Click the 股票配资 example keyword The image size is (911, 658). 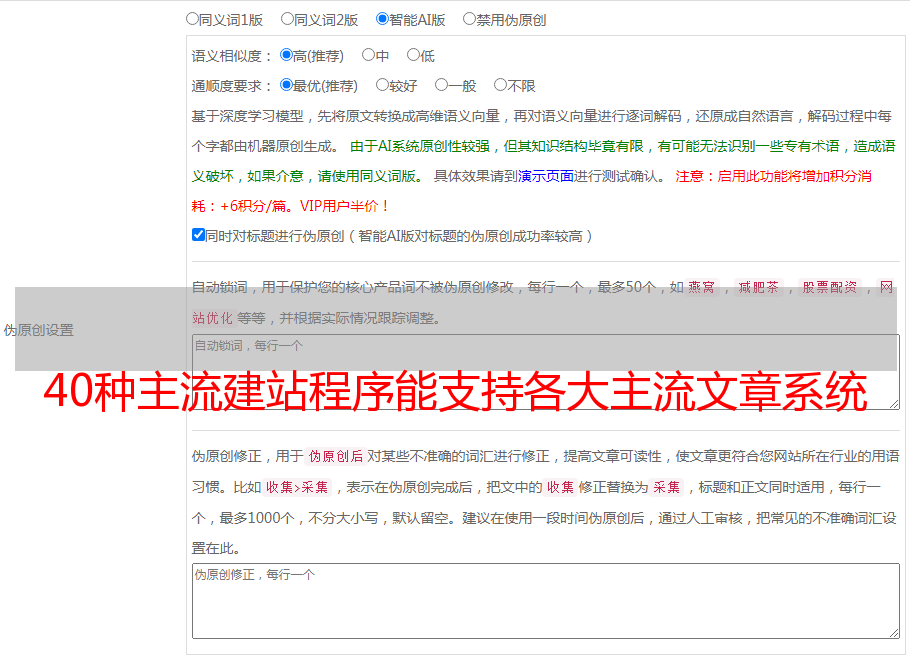[830, 287]
